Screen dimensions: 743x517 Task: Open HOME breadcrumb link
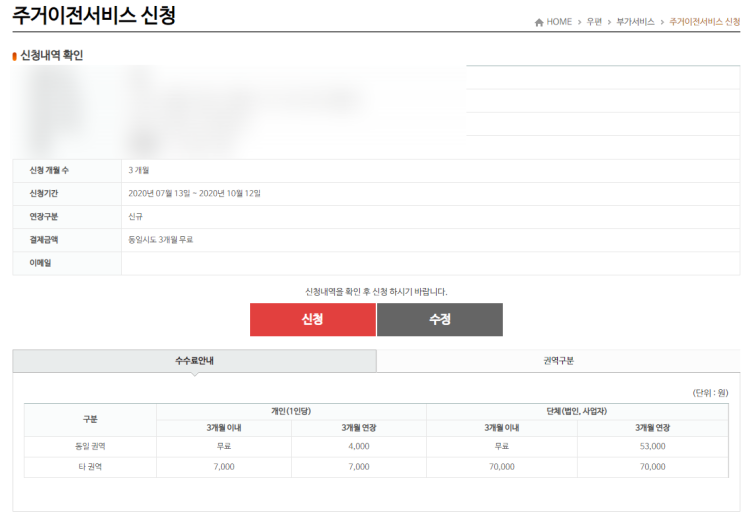559,22
